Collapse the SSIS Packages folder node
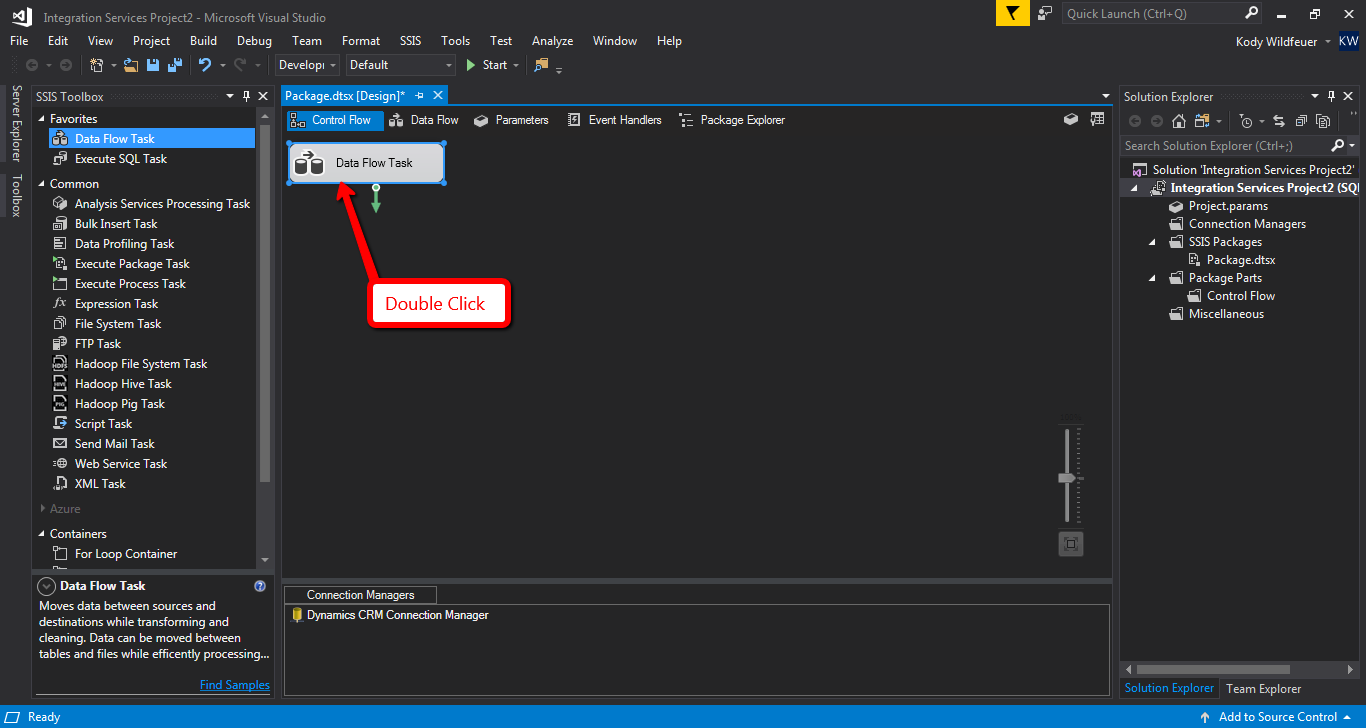This screenshot has width=1366, height=728. tap(1153, 242)
